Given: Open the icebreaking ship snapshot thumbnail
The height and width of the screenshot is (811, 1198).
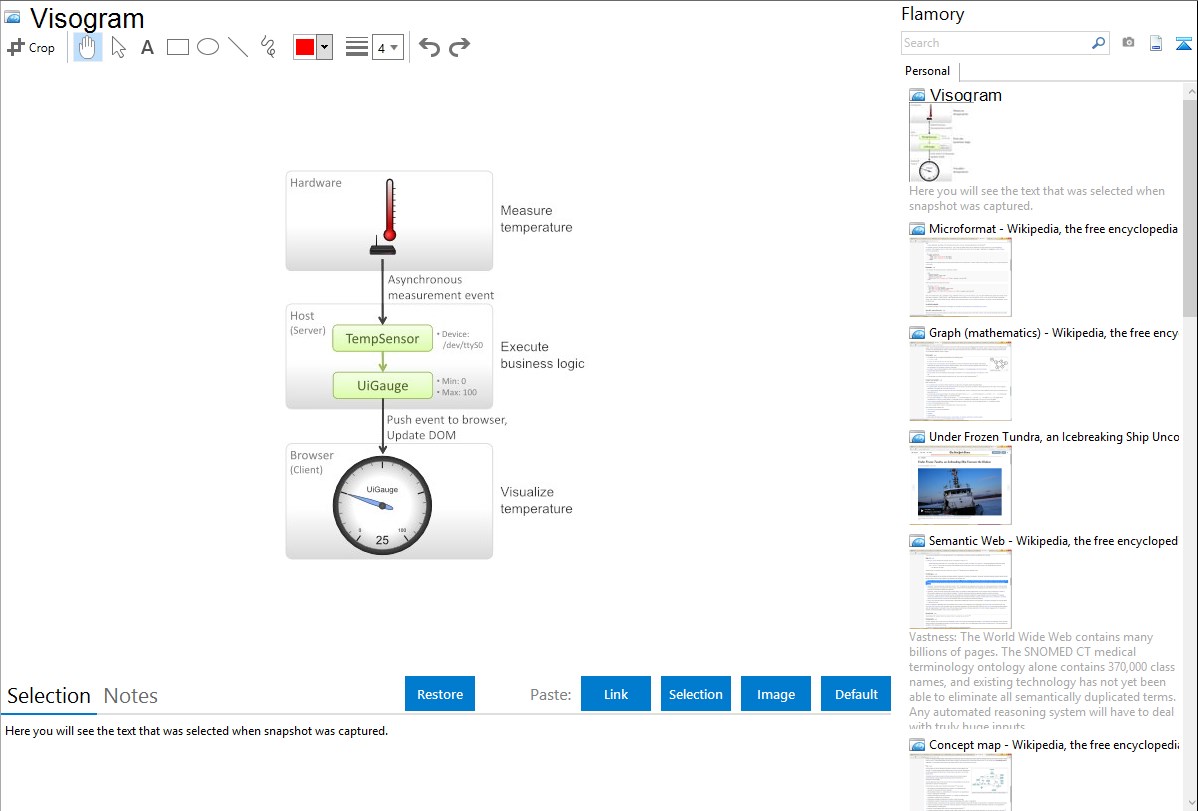Looking at the screenshot, I should tap(960, 485).
